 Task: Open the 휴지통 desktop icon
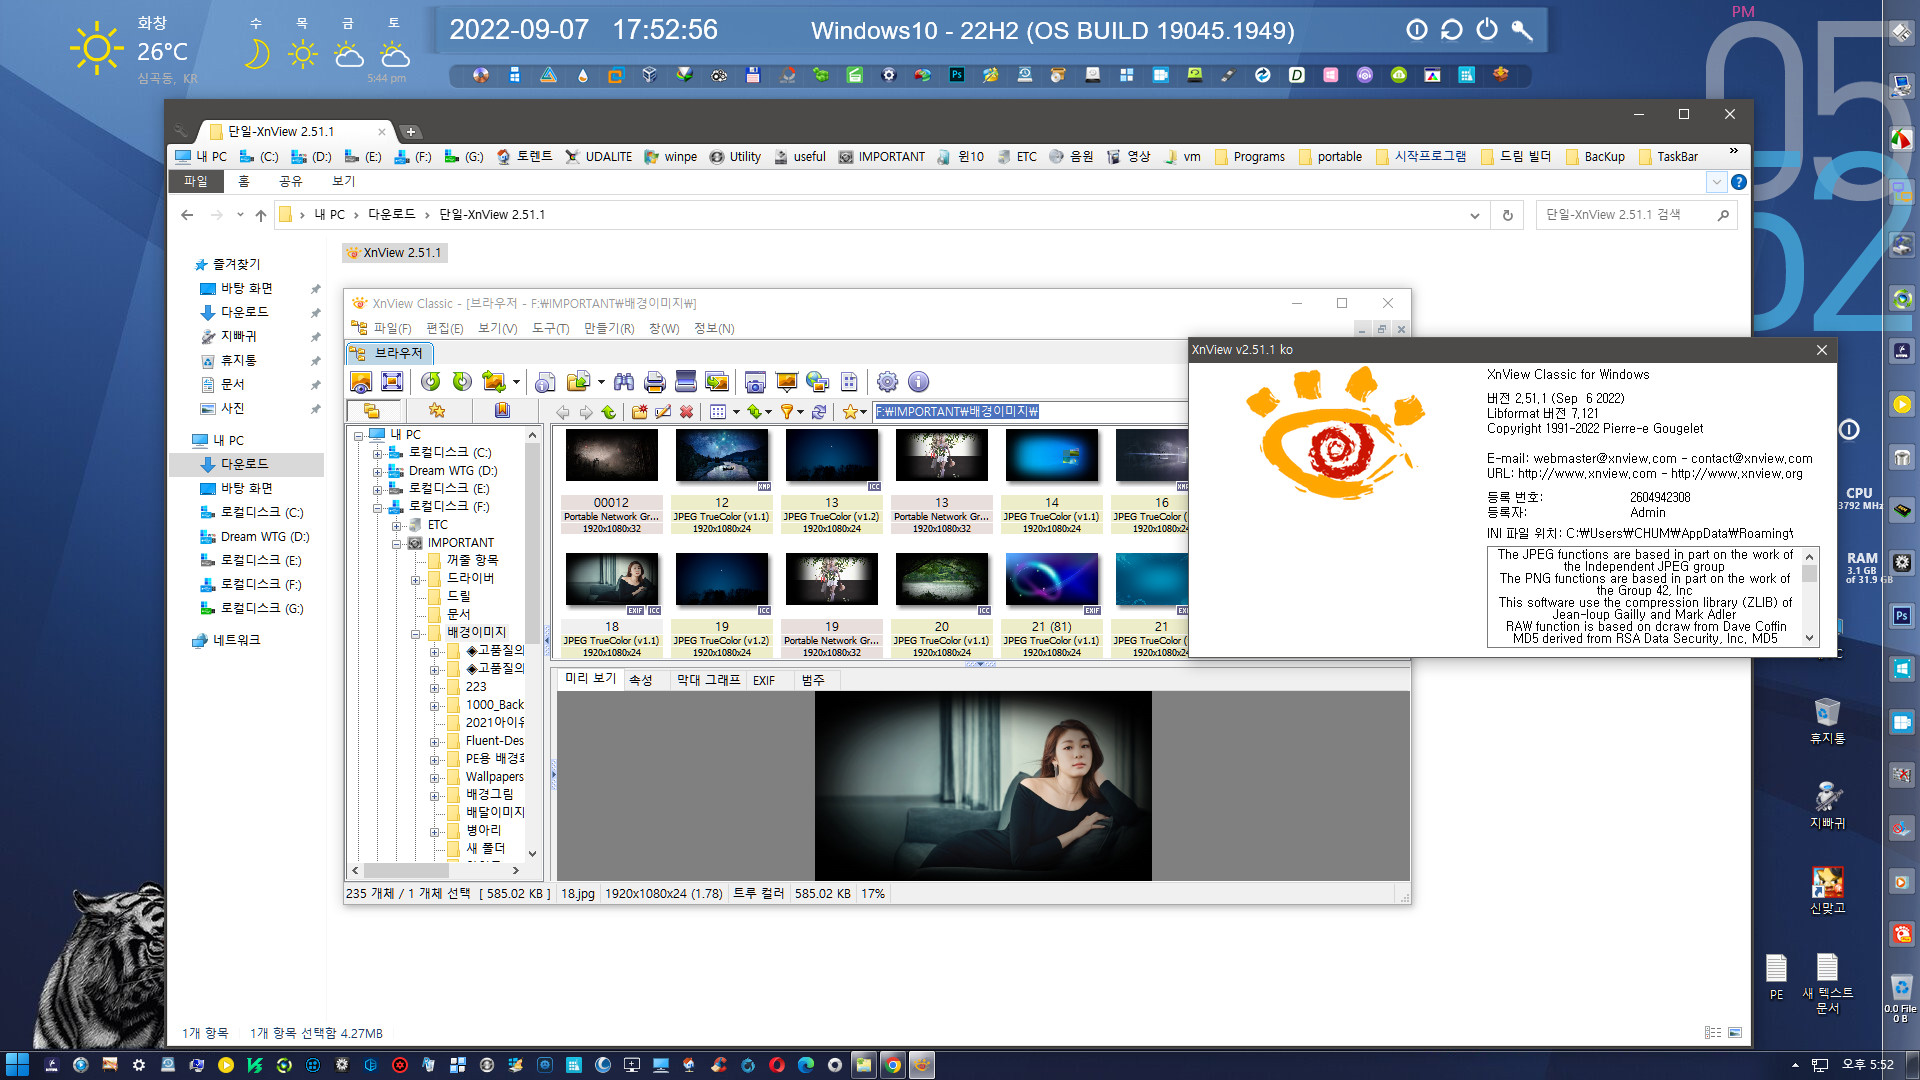tap(1827, 721)
